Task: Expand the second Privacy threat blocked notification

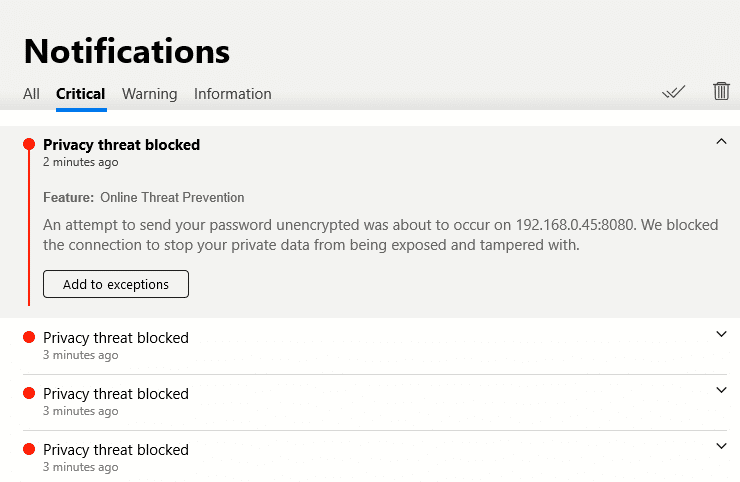Action: [x=721, y=335]
